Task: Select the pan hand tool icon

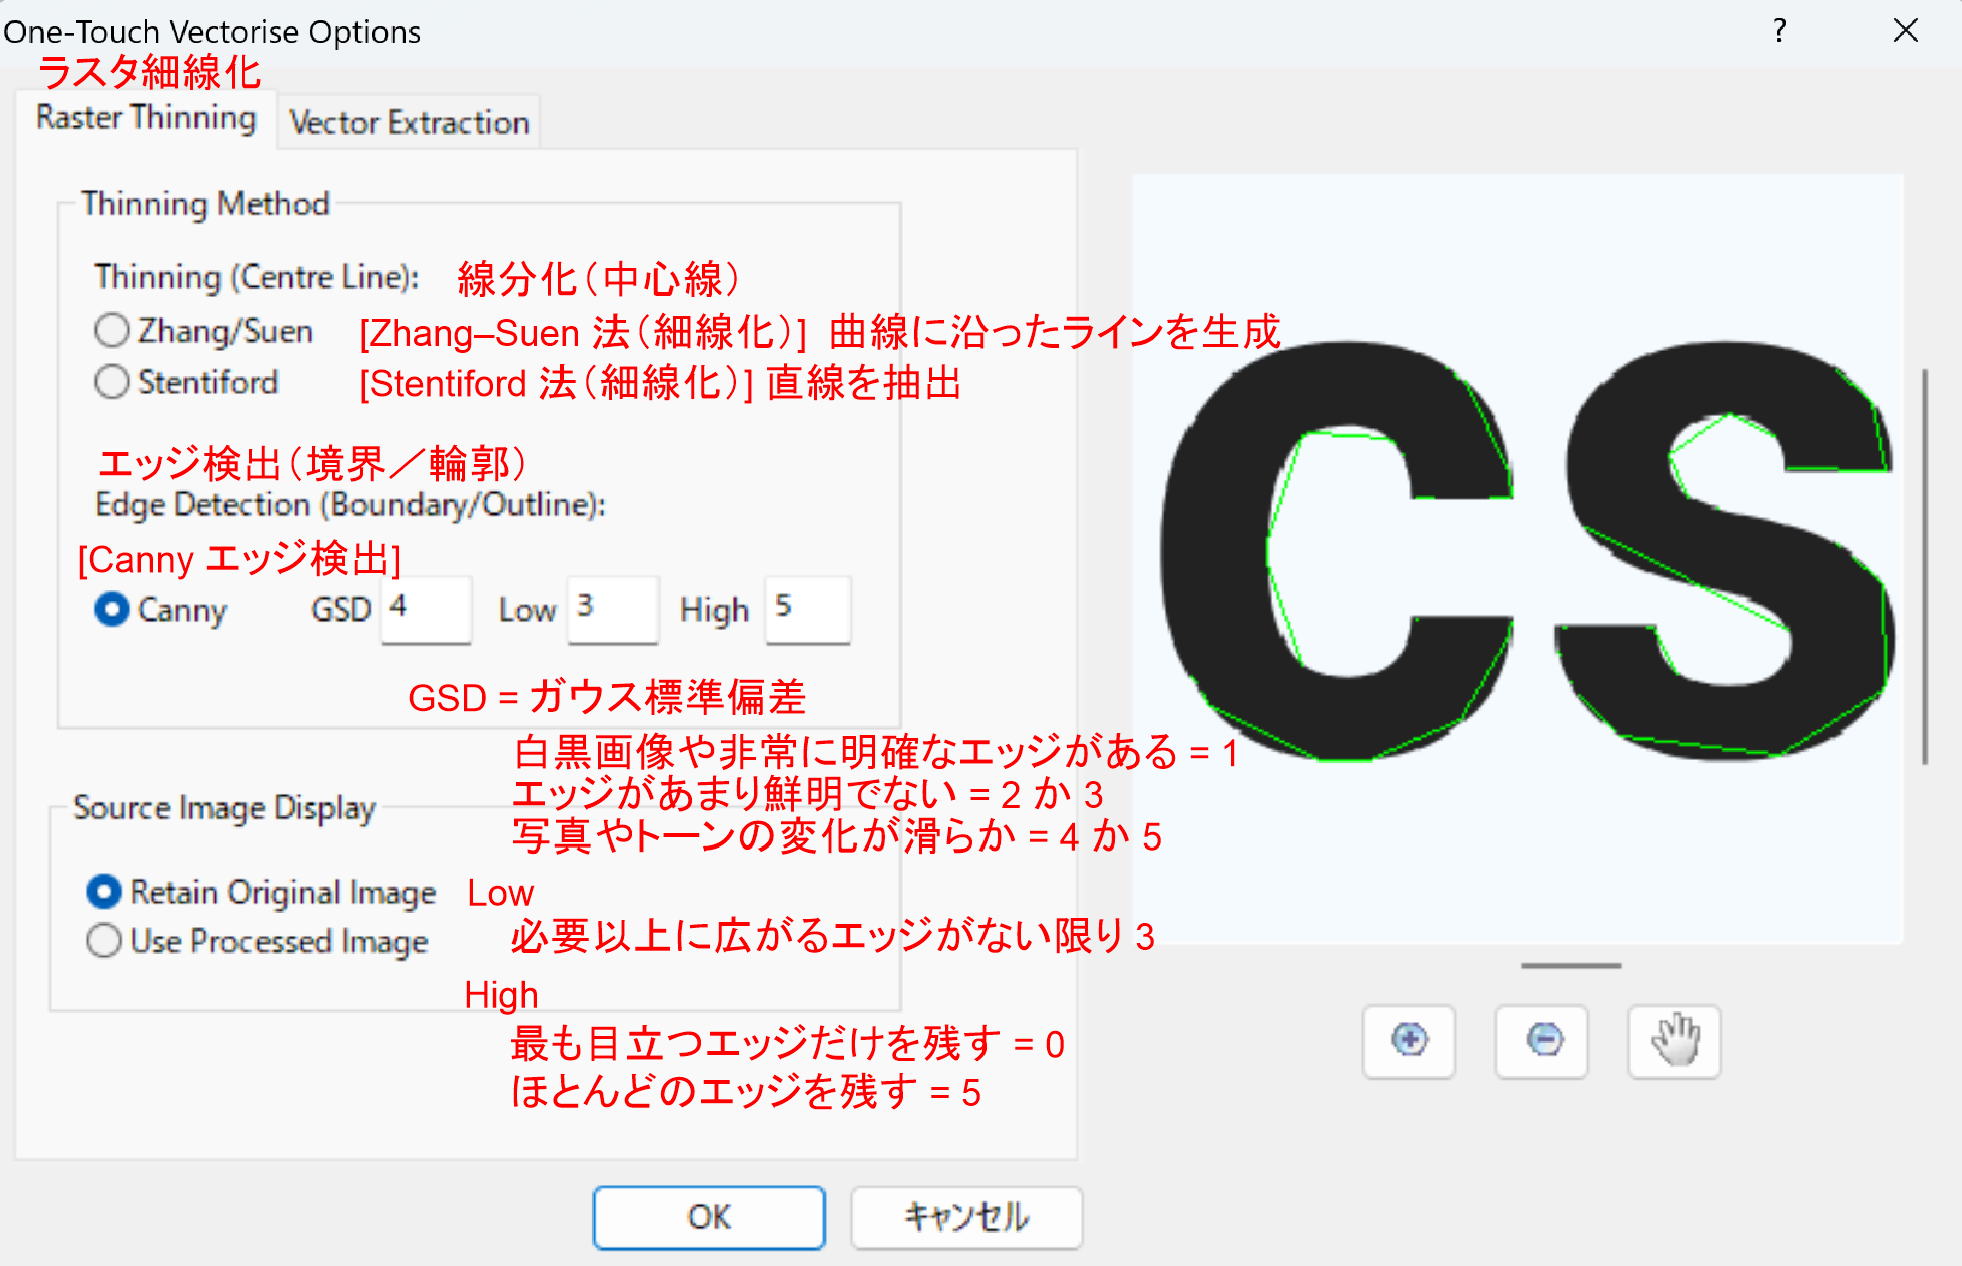Action: point(1674,1041)
